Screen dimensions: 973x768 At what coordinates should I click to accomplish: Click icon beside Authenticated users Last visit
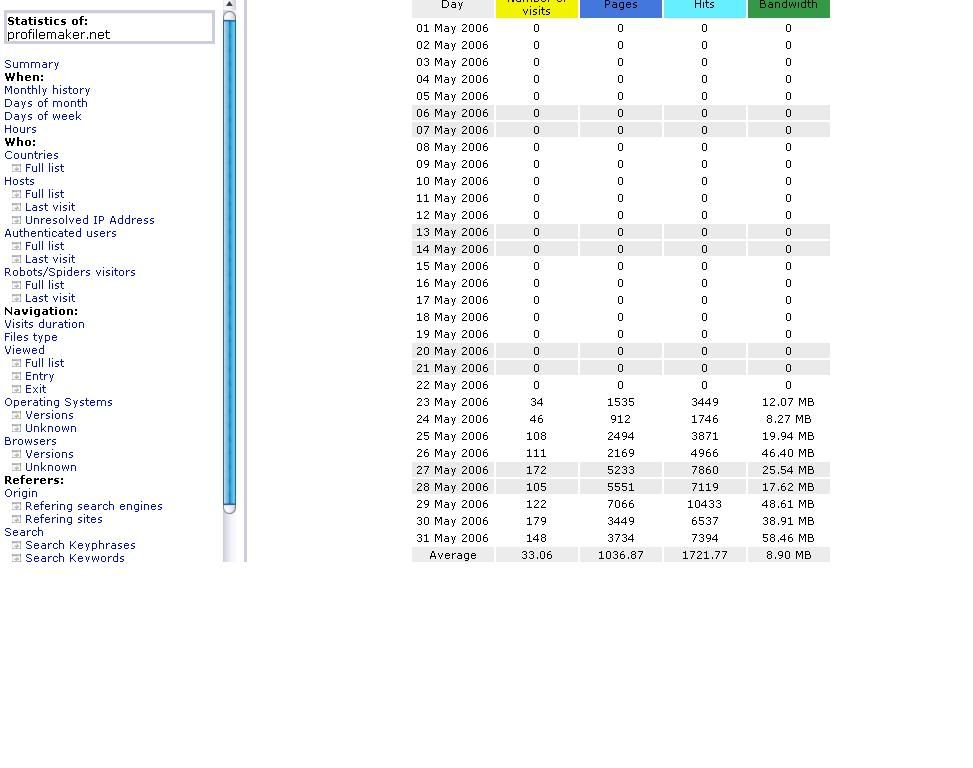[17, 259]
